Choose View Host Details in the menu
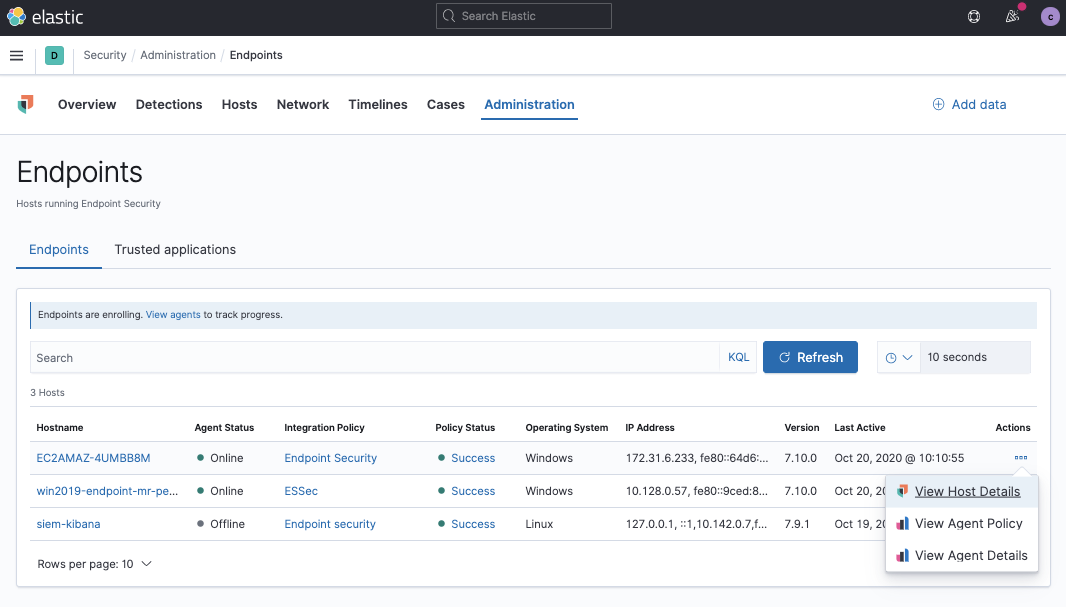The image size is (1066, 607). click(x=964, y=491)
